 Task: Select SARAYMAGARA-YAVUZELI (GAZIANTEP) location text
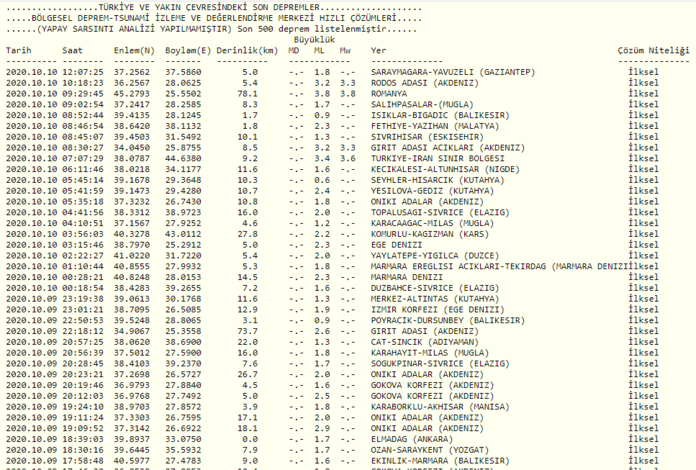(453, 72)
